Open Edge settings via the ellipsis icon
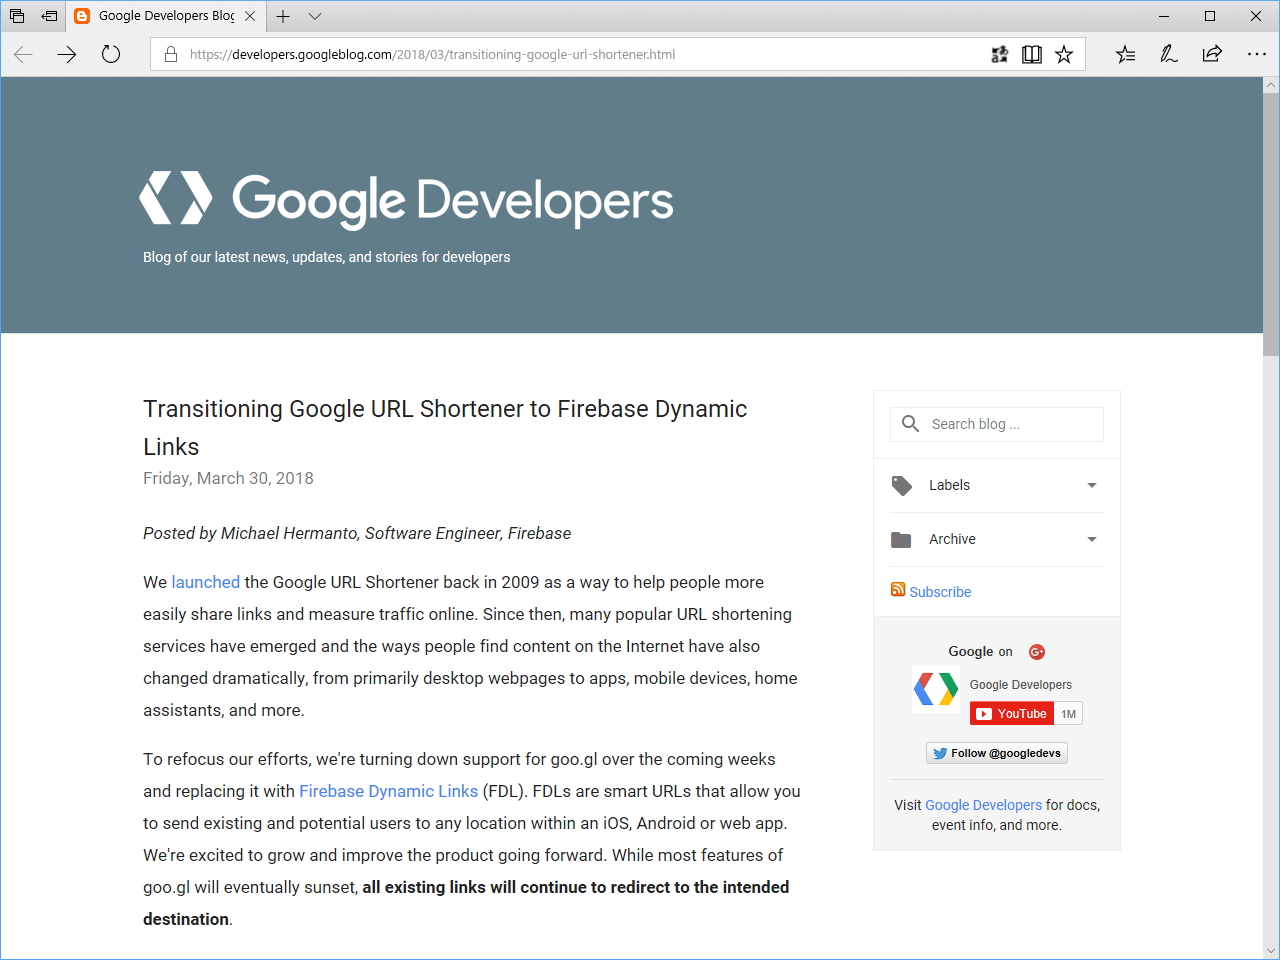 [x=1256, y=54]
